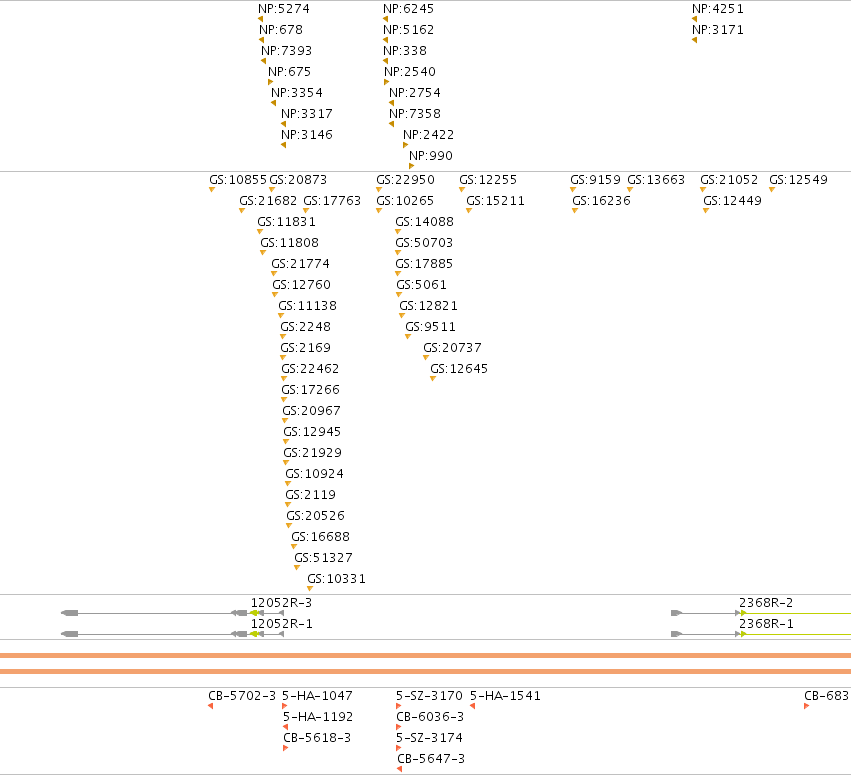Screen dimensions: 851x775
Task: Click GS:12645 insertion label
Action: pos(459,369)
